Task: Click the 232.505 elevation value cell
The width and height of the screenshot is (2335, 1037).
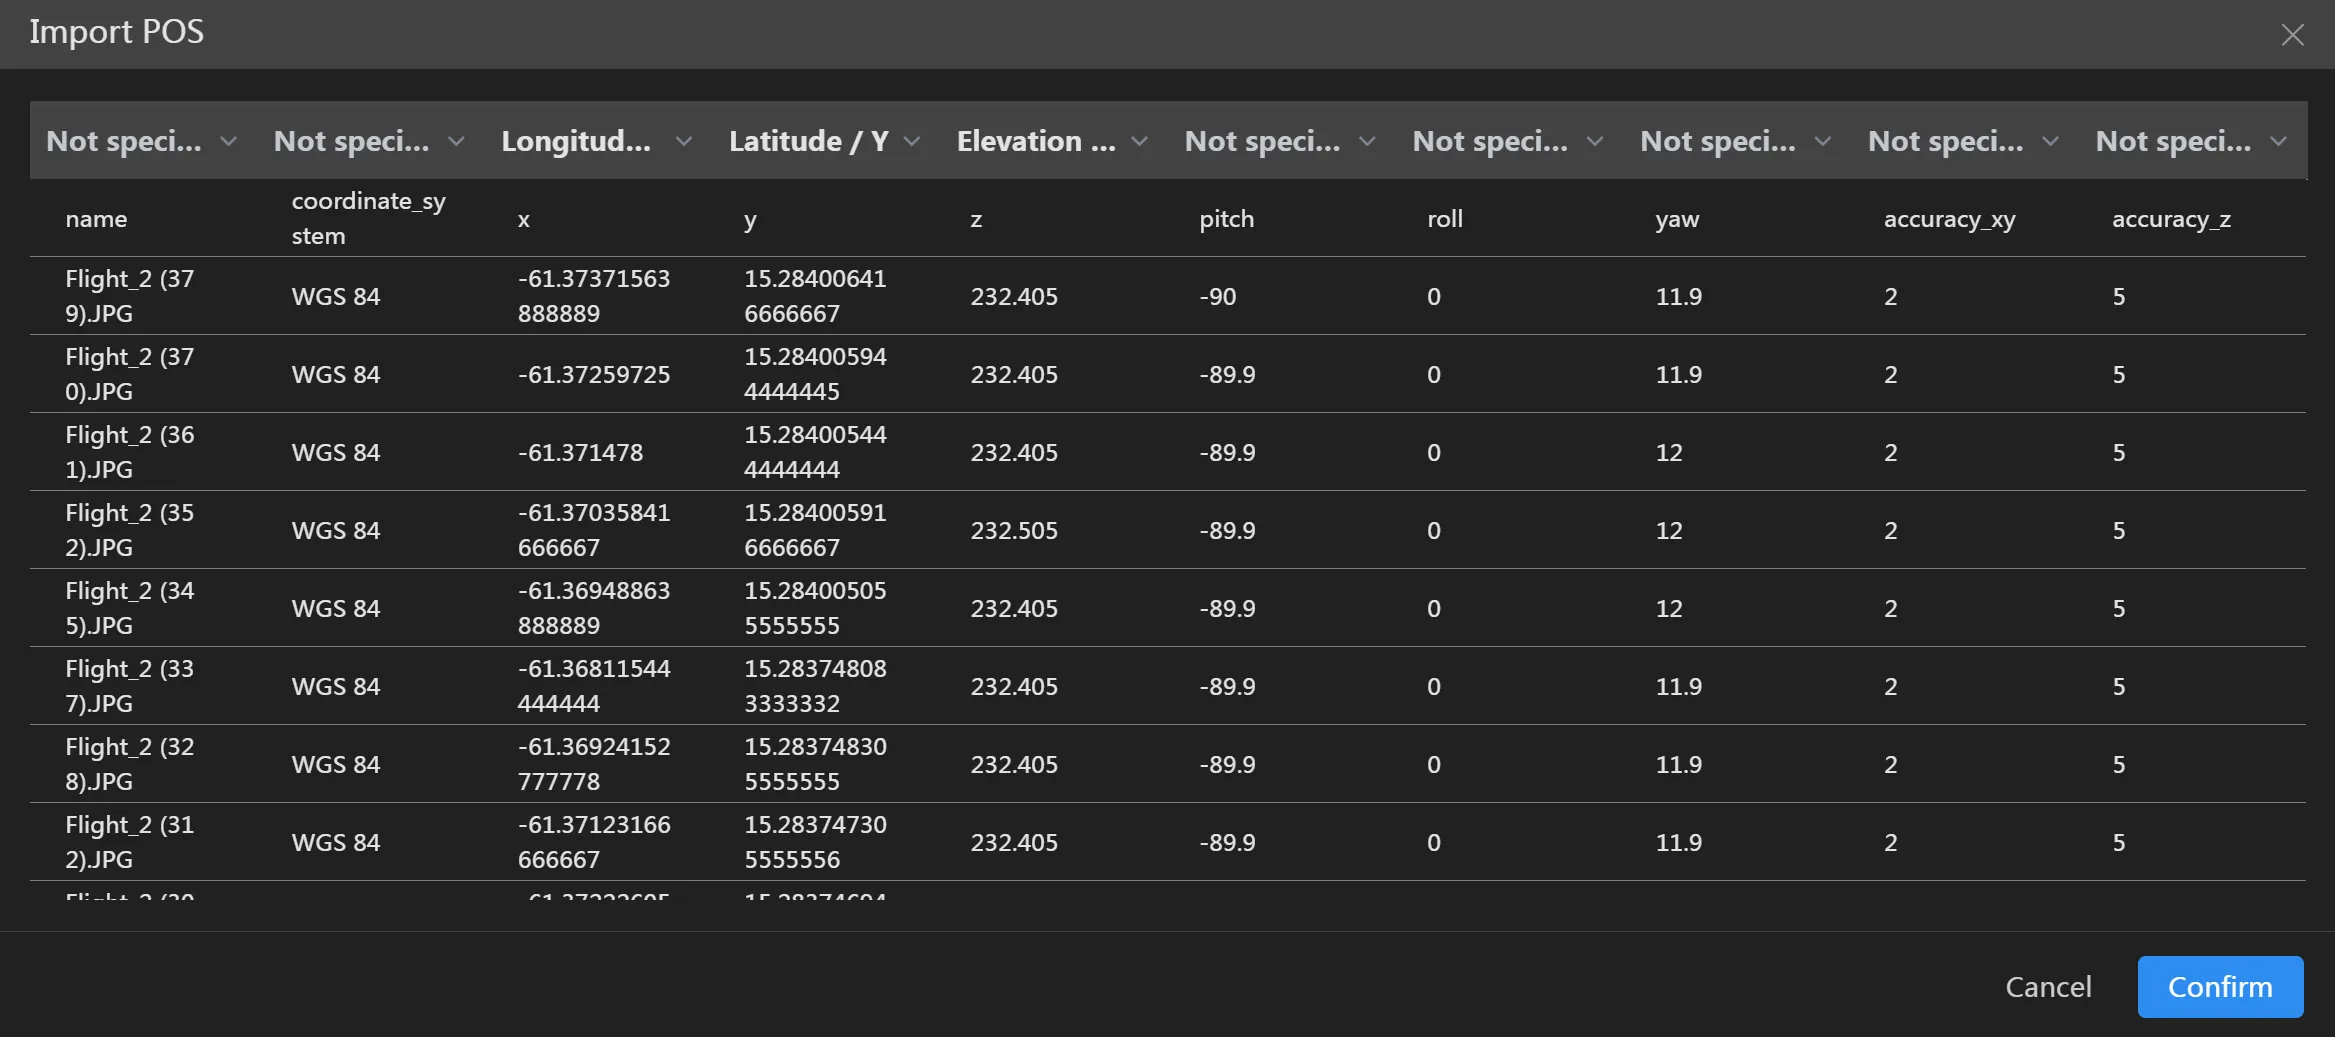Action: point(1014,530)
